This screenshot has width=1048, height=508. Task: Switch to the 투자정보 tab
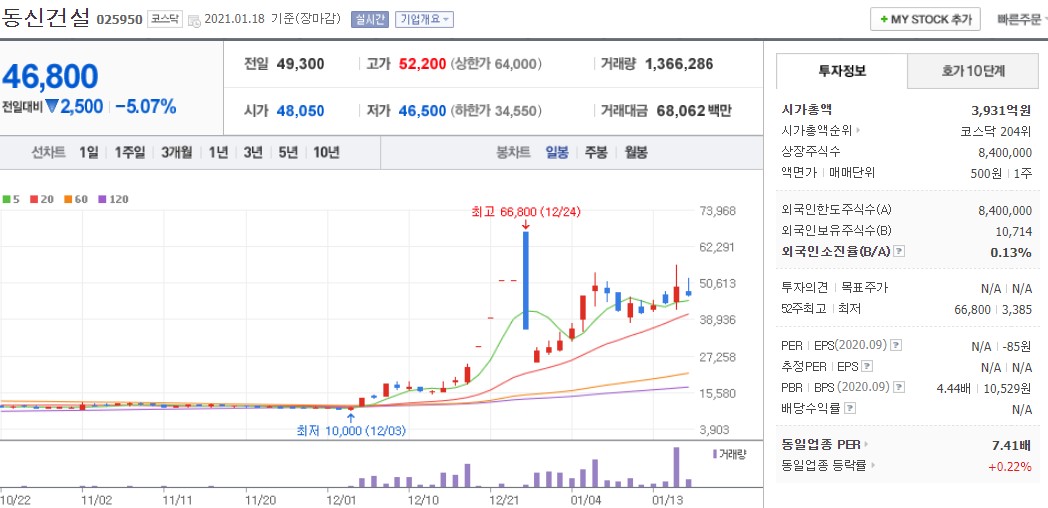coord(841,71)
